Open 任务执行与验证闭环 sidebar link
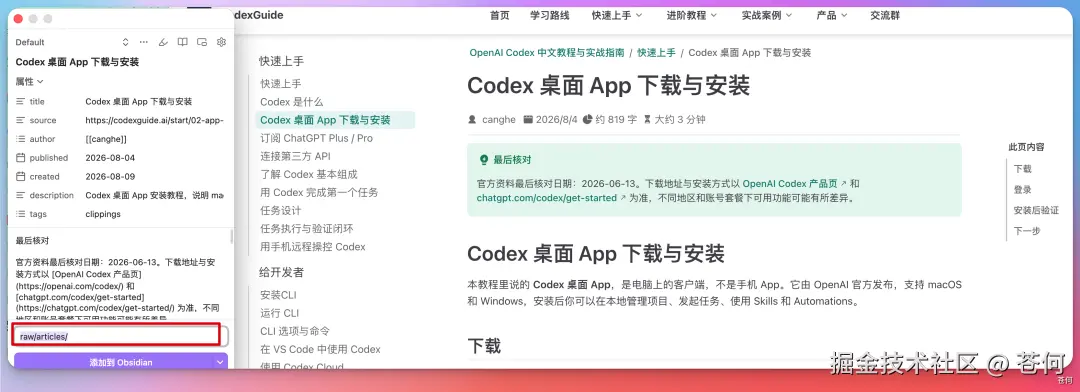Screen dimensions: 1080x392 click(307, 229)
